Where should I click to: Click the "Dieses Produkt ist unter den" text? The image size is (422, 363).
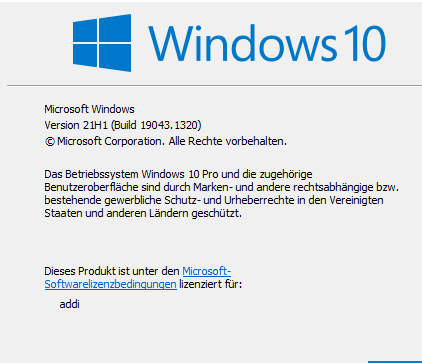click(112, 271)
